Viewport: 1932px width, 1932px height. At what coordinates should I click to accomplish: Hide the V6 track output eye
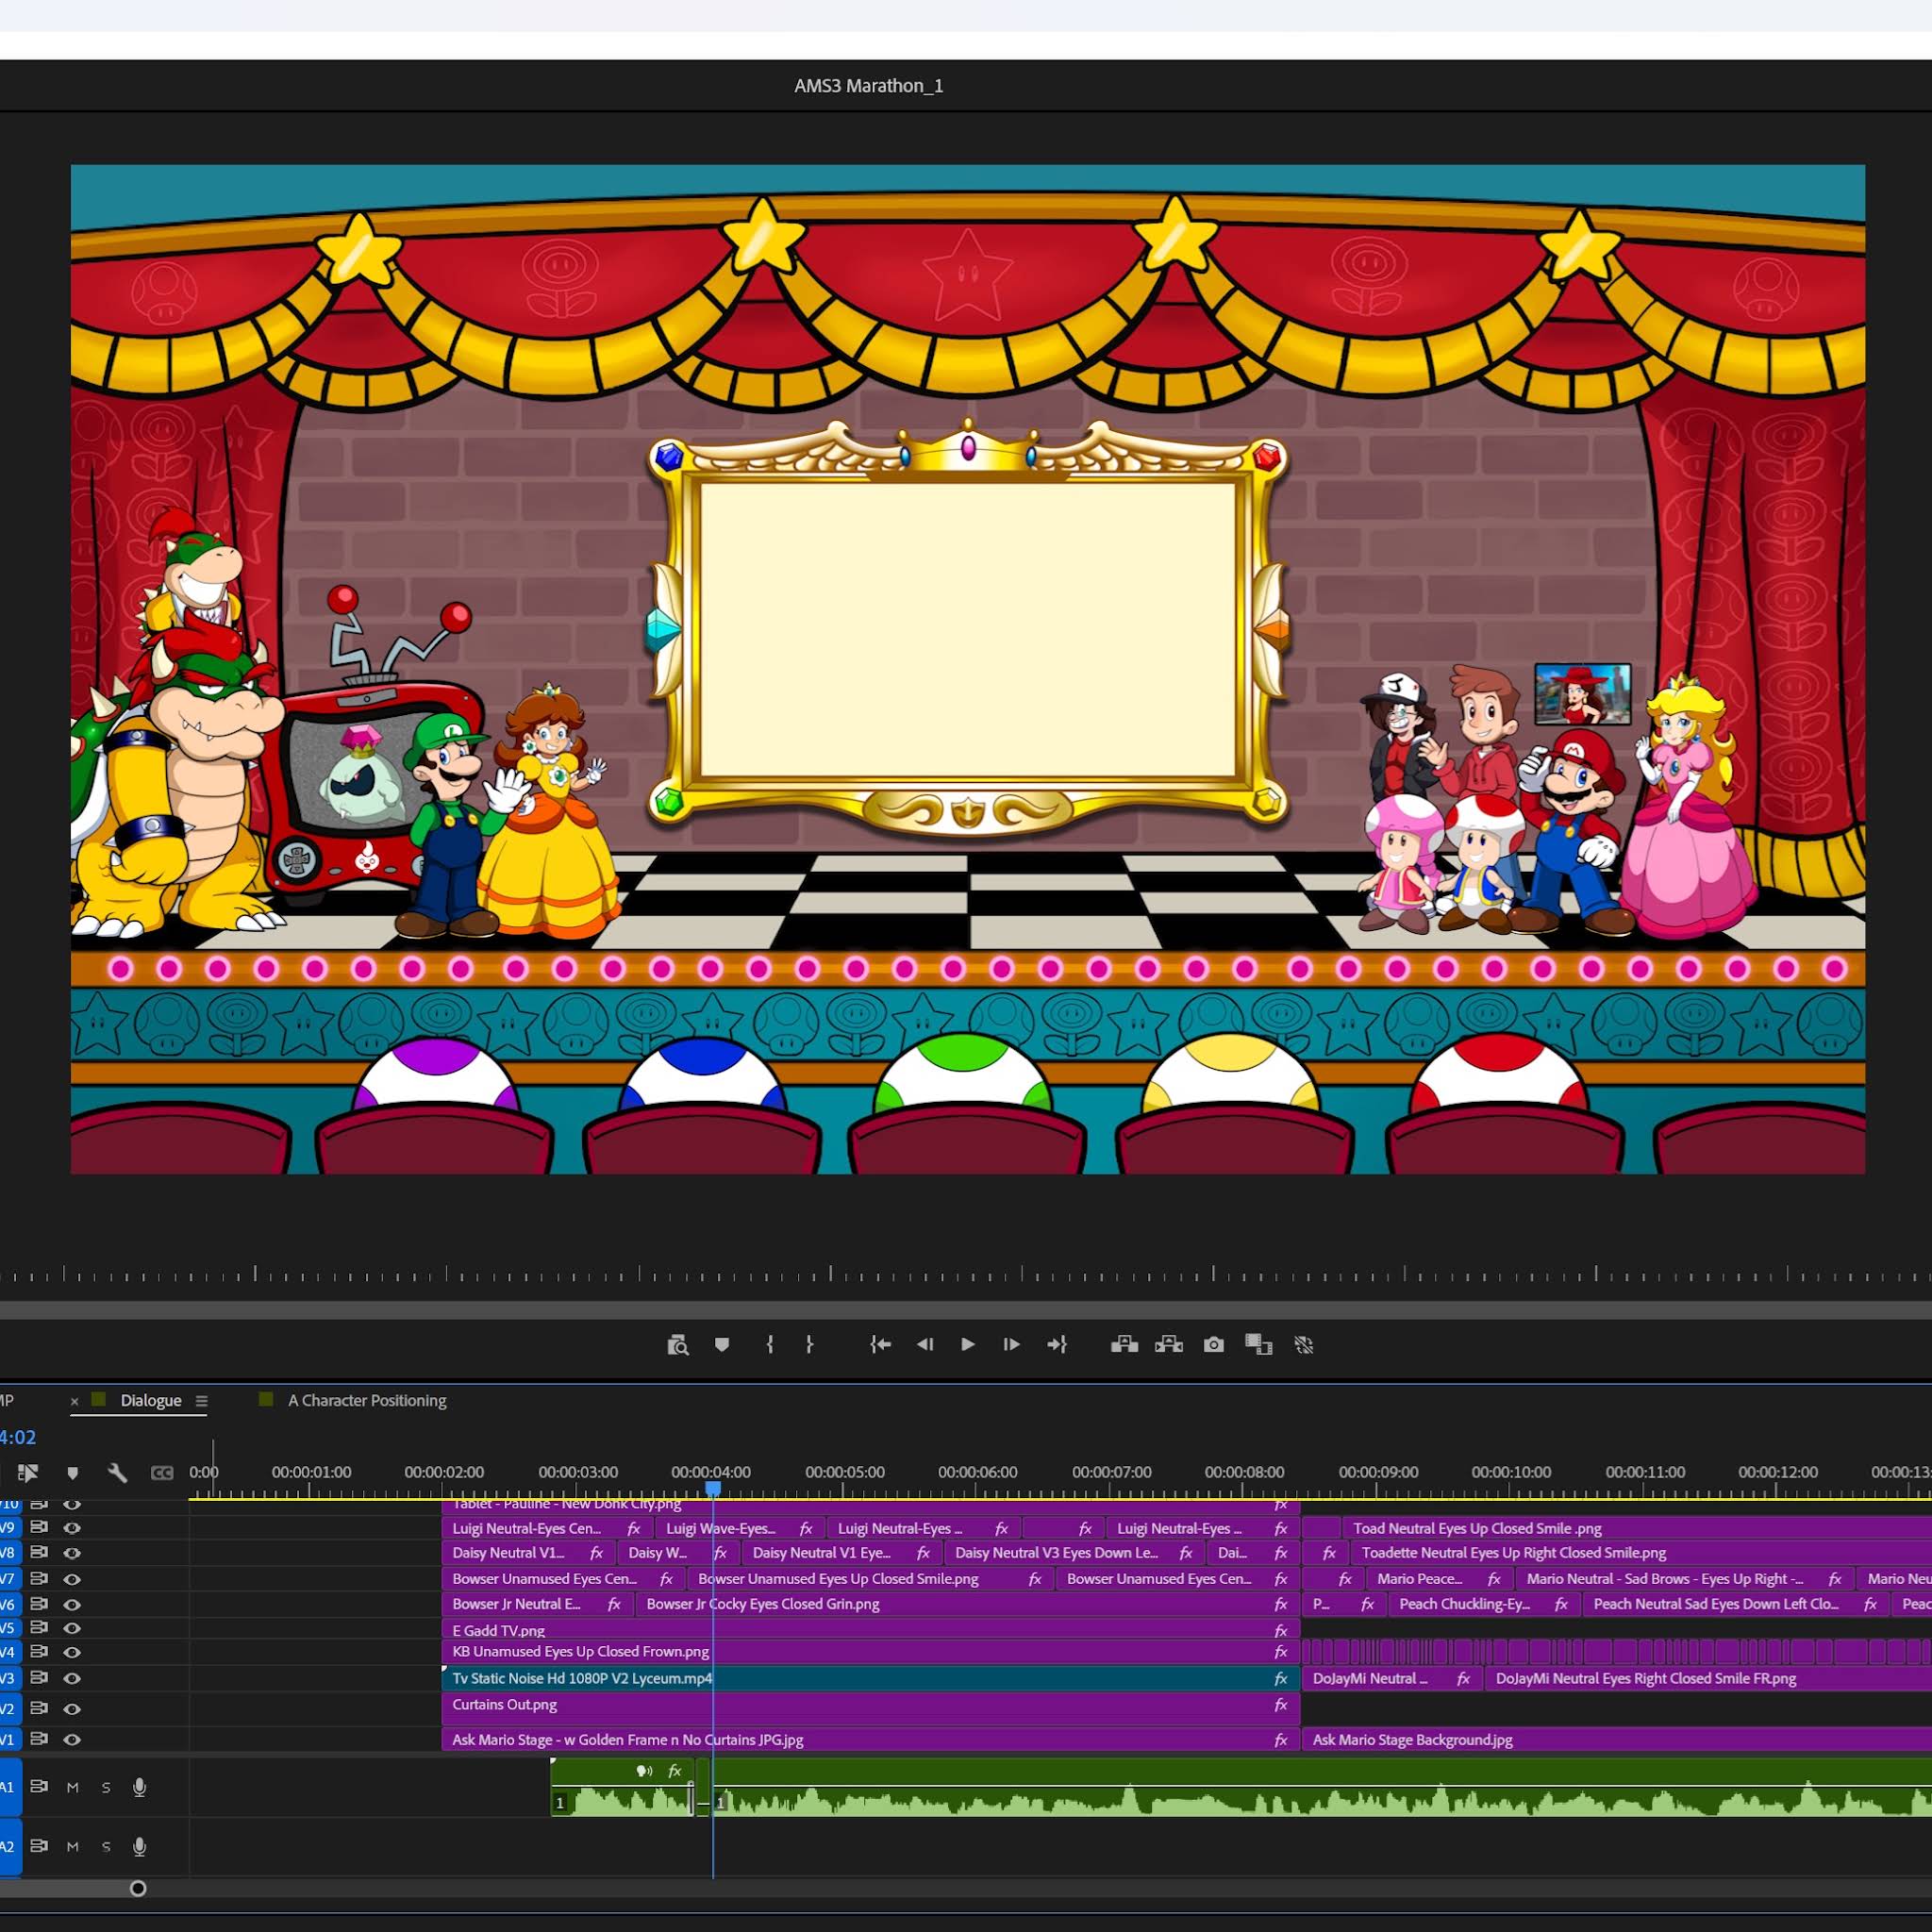point(72,1605)
